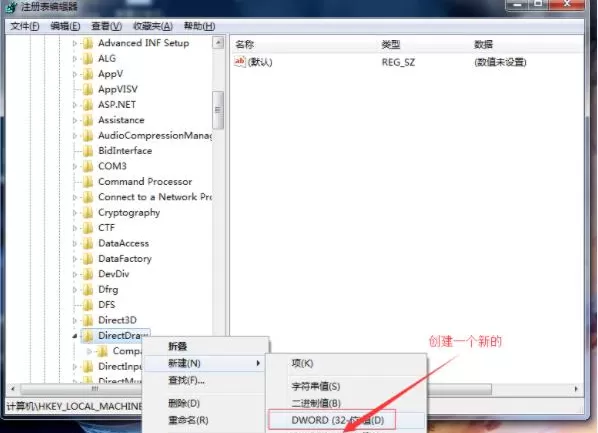Click the DFS folder icon
The height and width of the screenshot is (433, 598).
(x=88, y=305)
